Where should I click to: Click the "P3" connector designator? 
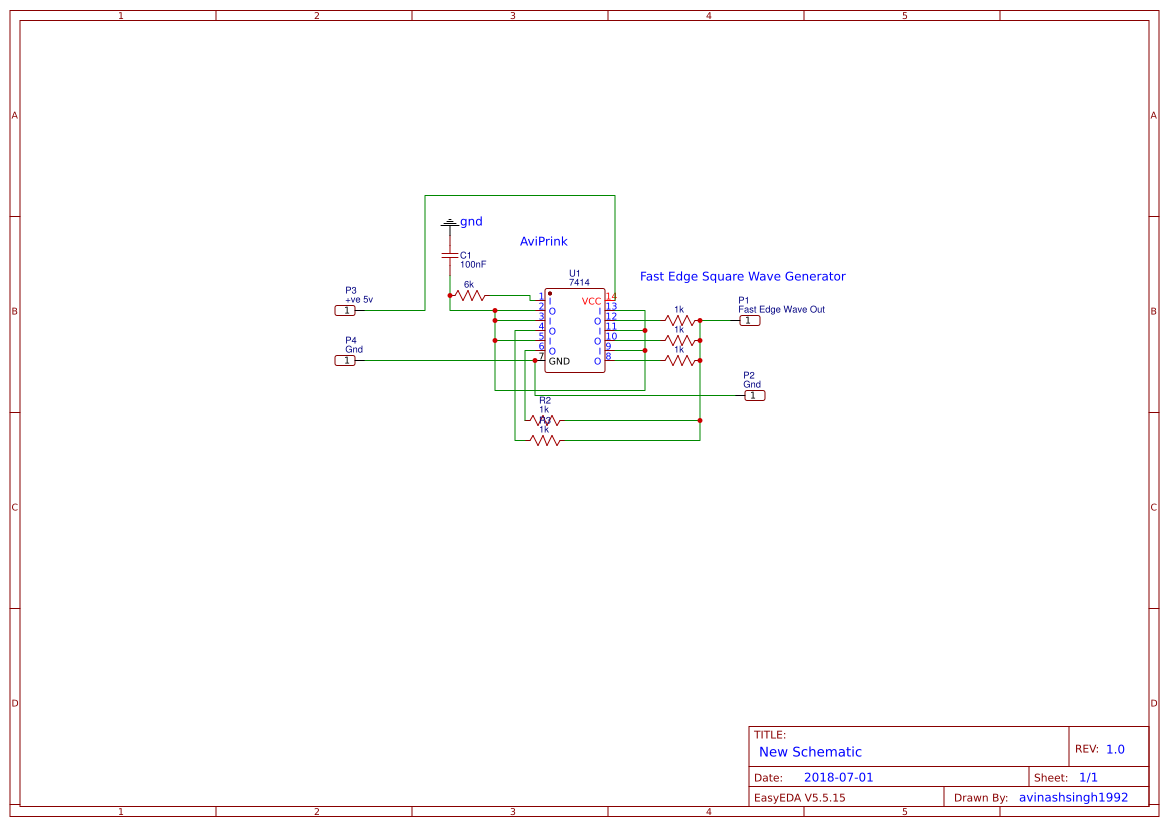click(x=351, y=291)
